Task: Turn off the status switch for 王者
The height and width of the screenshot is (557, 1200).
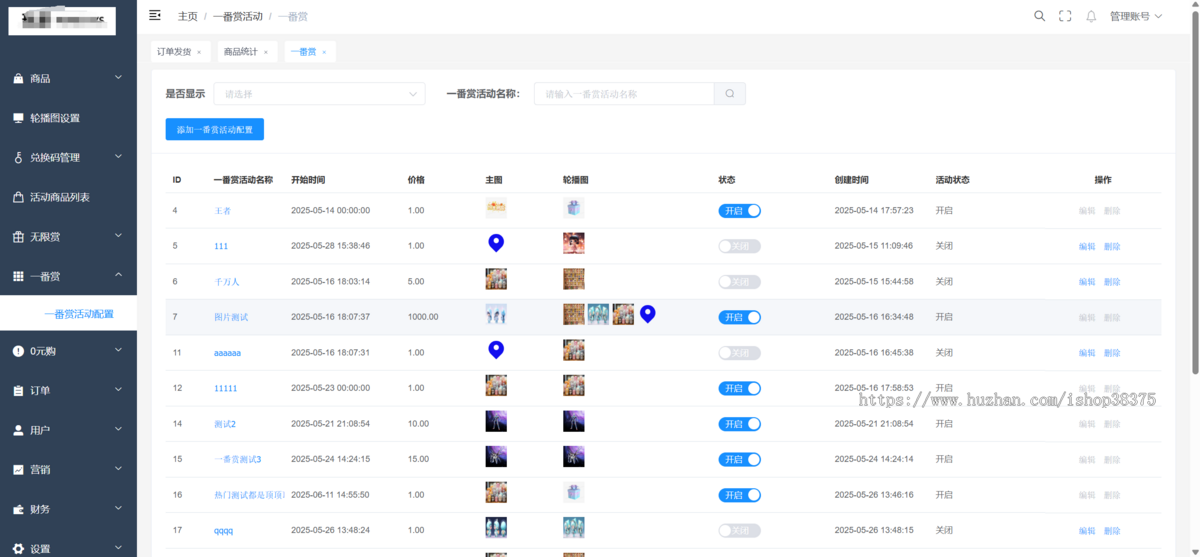Action: pos(739,211)
